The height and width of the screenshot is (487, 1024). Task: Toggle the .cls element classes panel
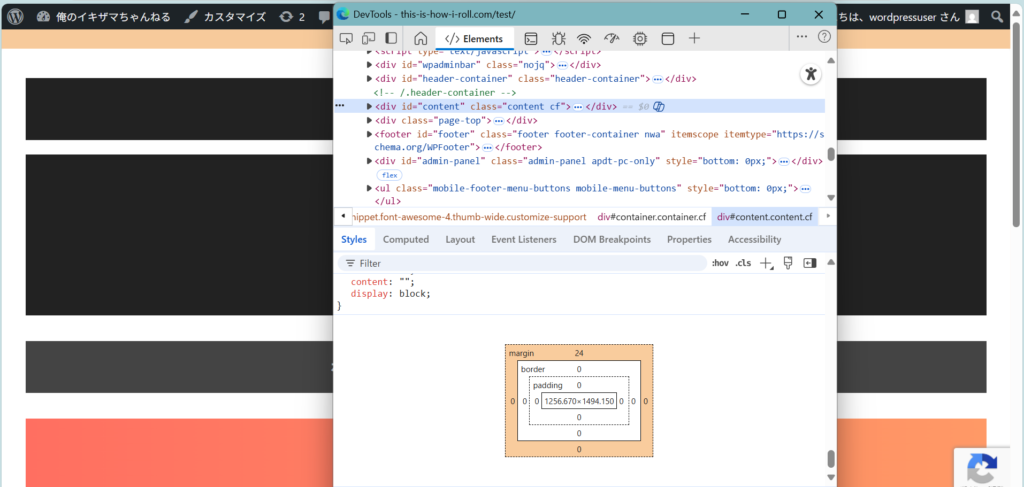pos(743,263)
